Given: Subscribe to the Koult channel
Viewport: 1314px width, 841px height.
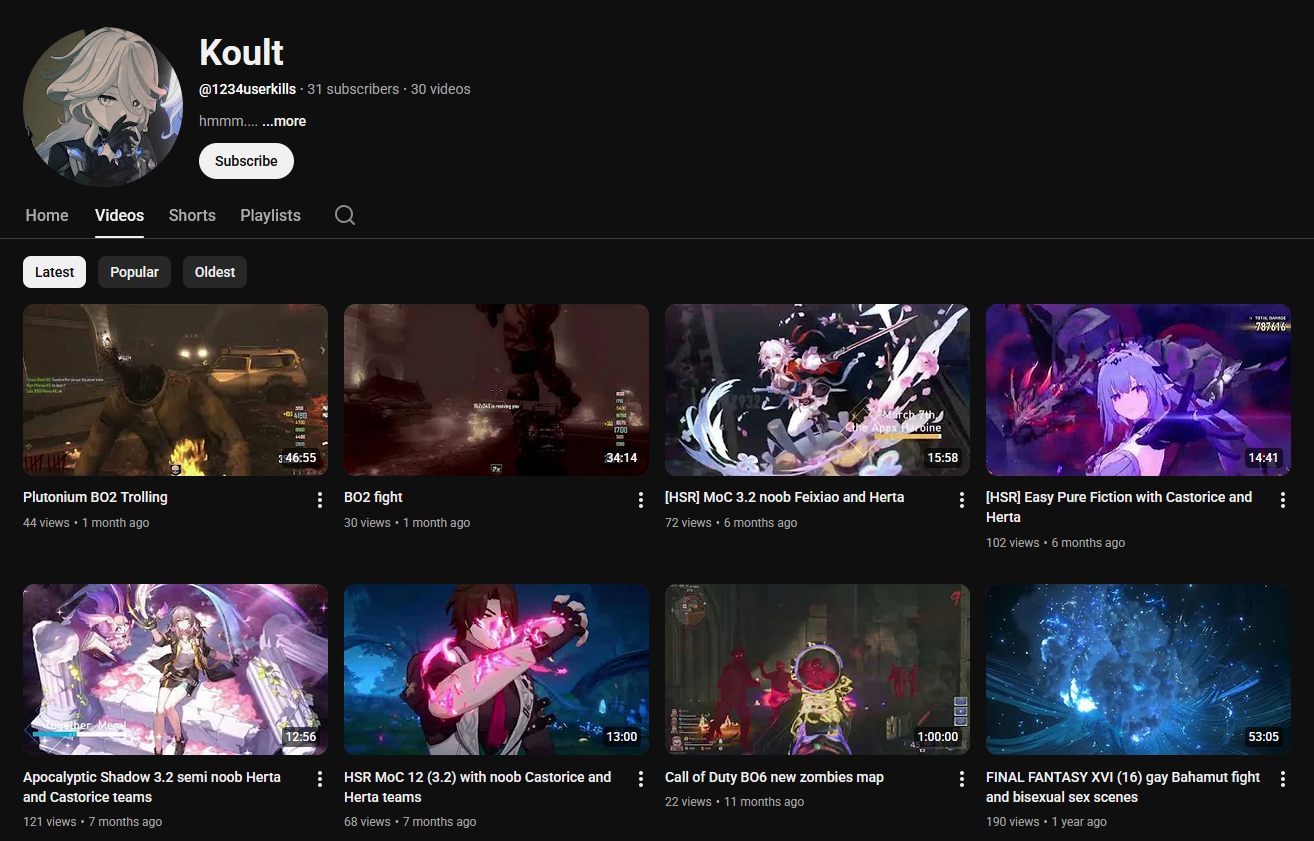Looking at the screenshot, I should coord(246,161).
